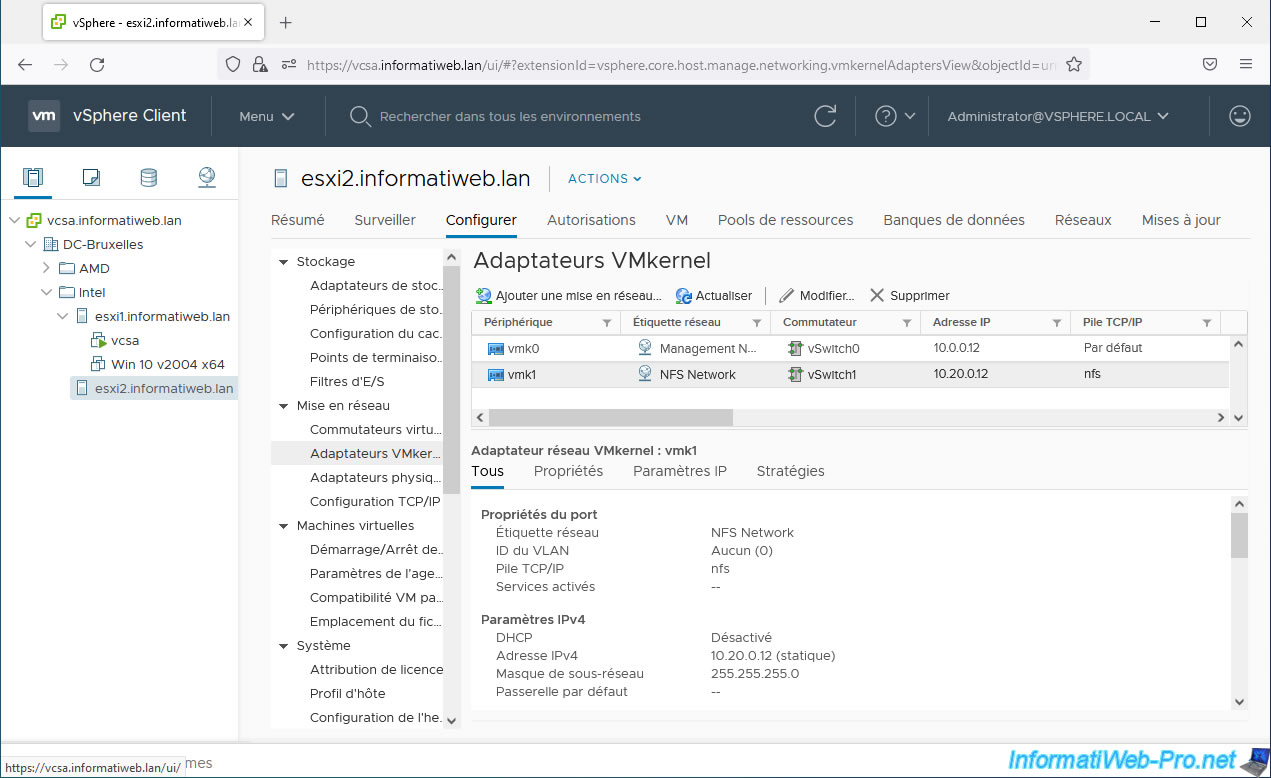Viewport: 1271px width, 778px height.
Task: Open the VMs and Templates inventory icon
Action: tap(91, 178)
